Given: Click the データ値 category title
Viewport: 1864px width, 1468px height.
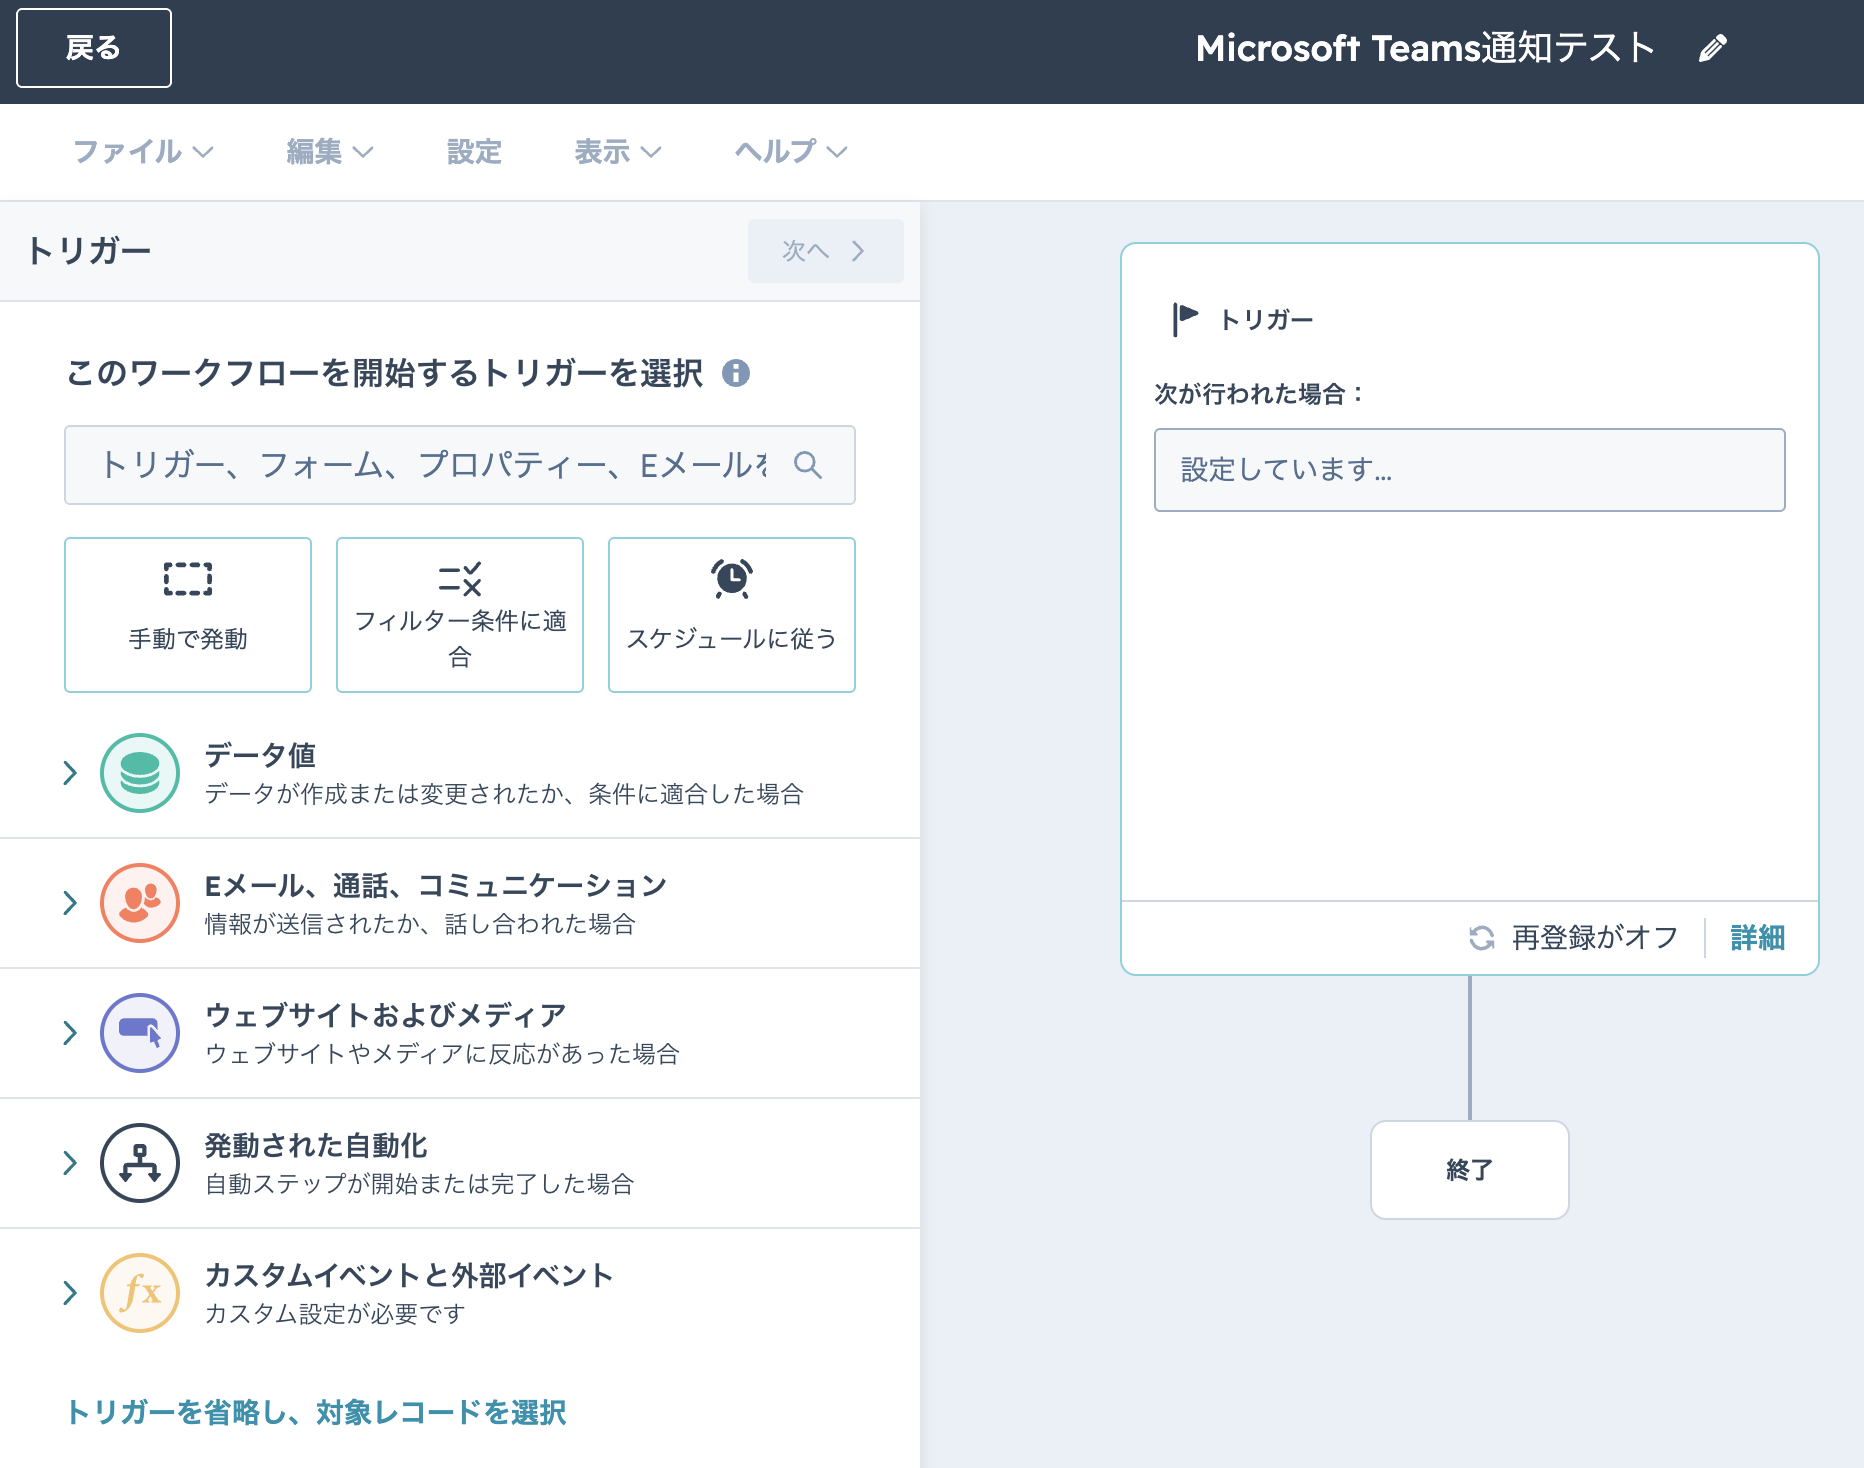Looking at the screenshot, I should (x=260, y=755).
